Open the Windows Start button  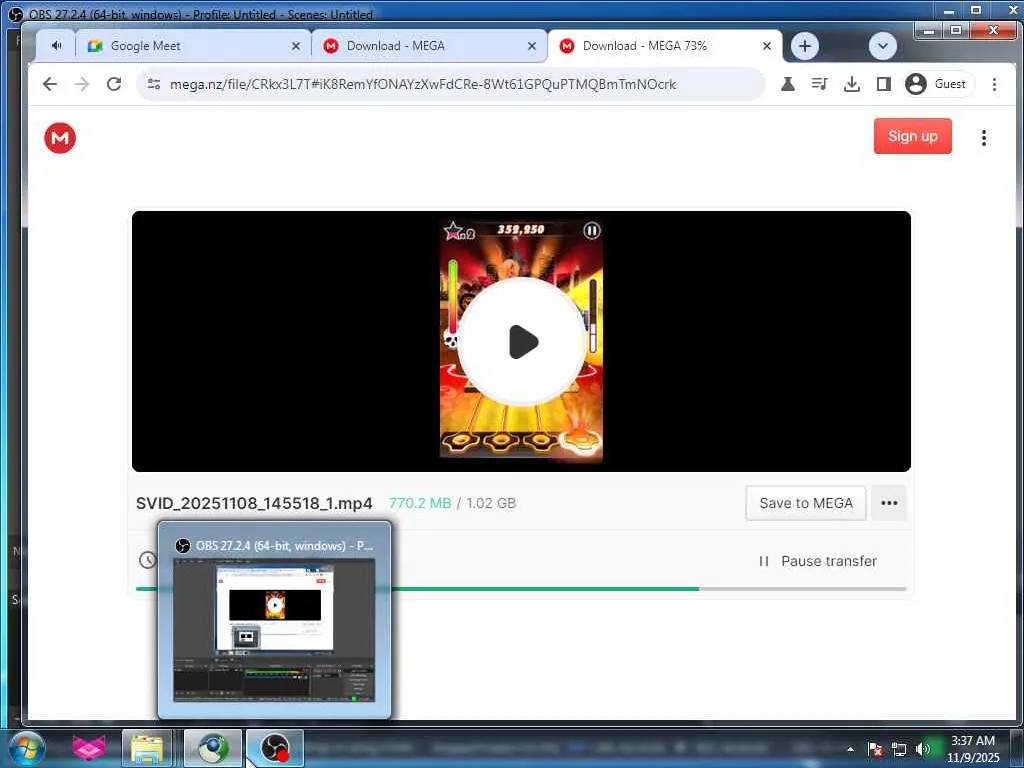tap(27, 748)
